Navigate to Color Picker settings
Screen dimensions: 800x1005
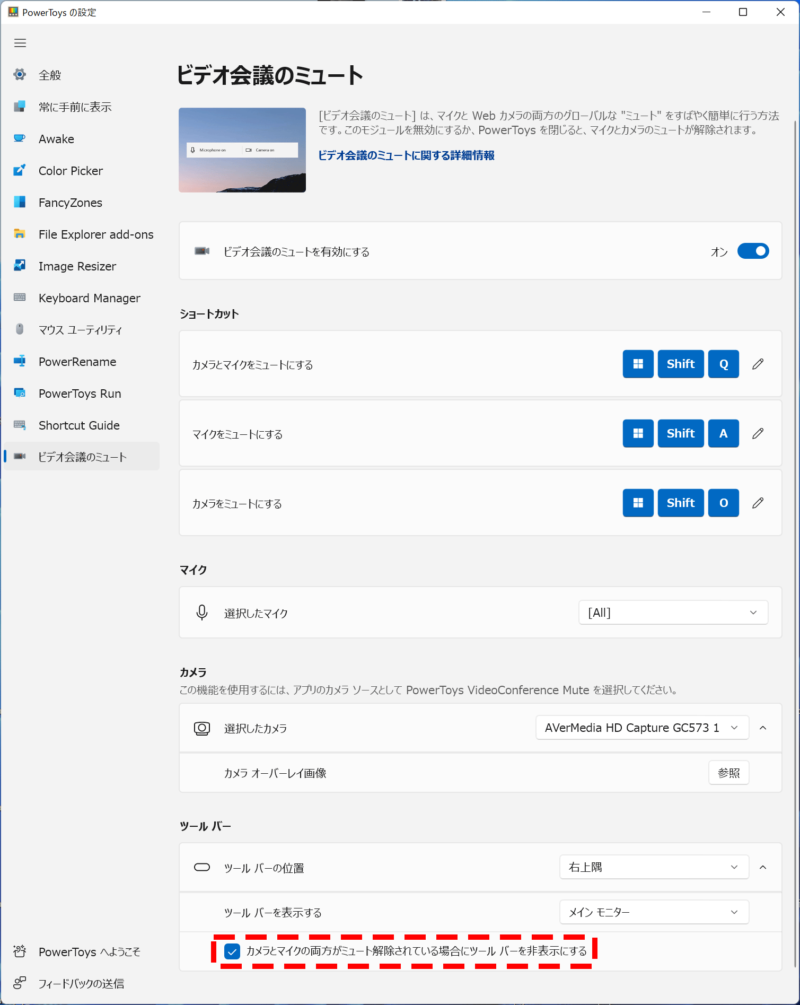click(x=81, y=170)
